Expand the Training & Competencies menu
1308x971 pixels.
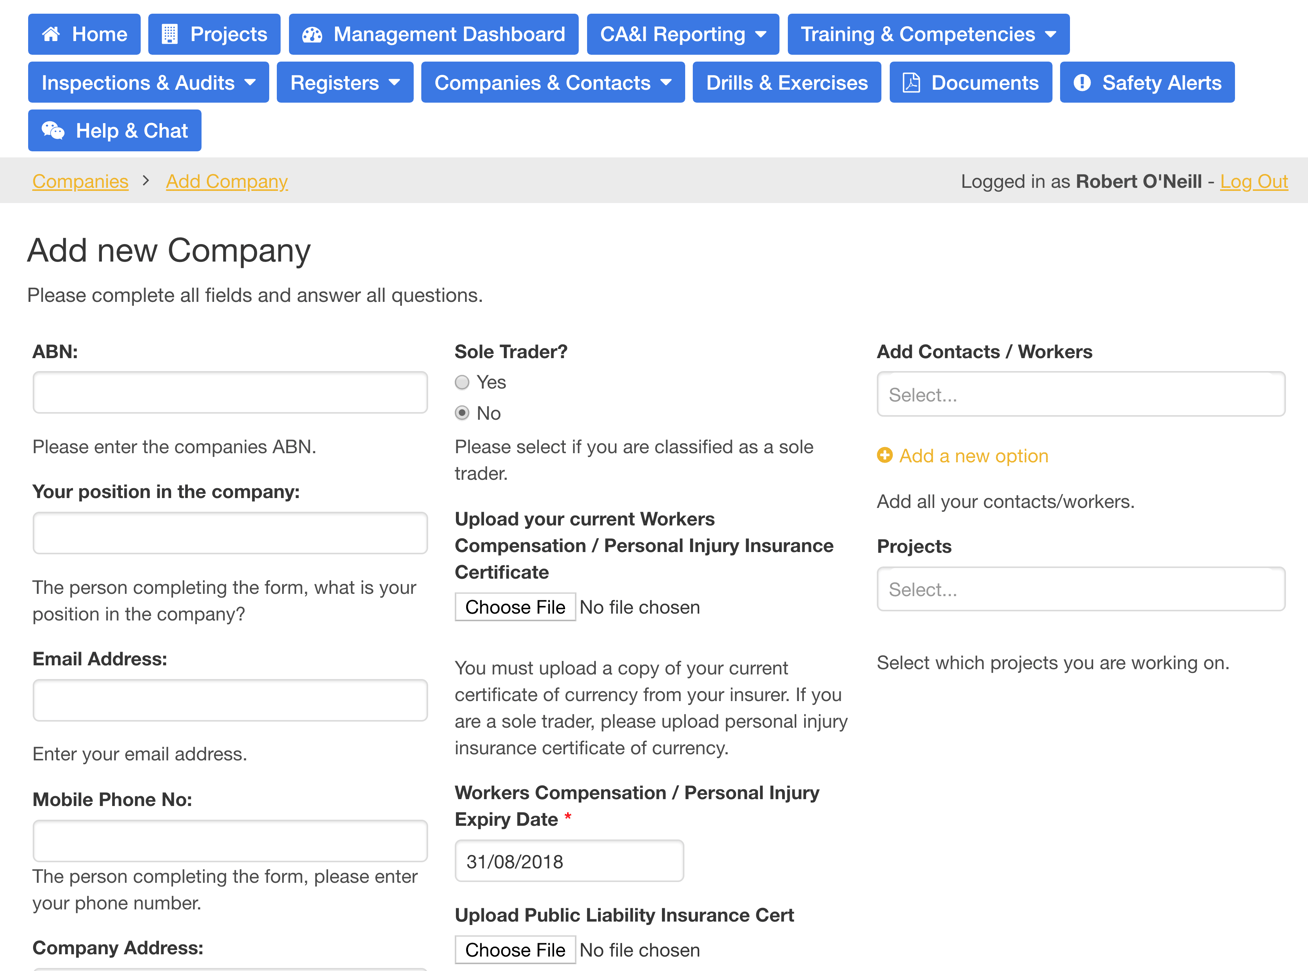(x=928, y=34)
